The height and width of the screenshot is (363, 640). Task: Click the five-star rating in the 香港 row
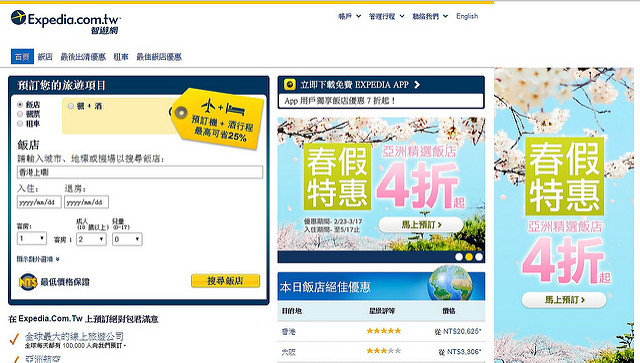pyautogui.click(x=384, y=331)
